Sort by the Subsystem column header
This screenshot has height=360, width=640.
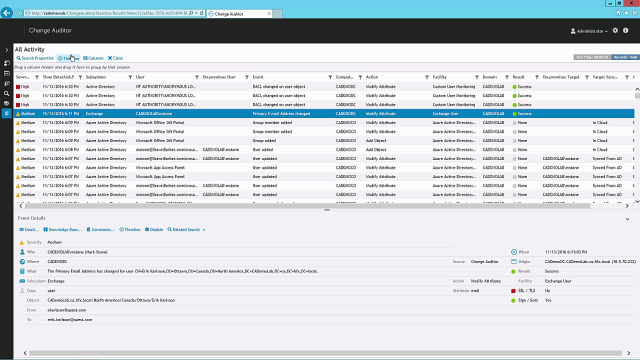click(x=96, y=77)
